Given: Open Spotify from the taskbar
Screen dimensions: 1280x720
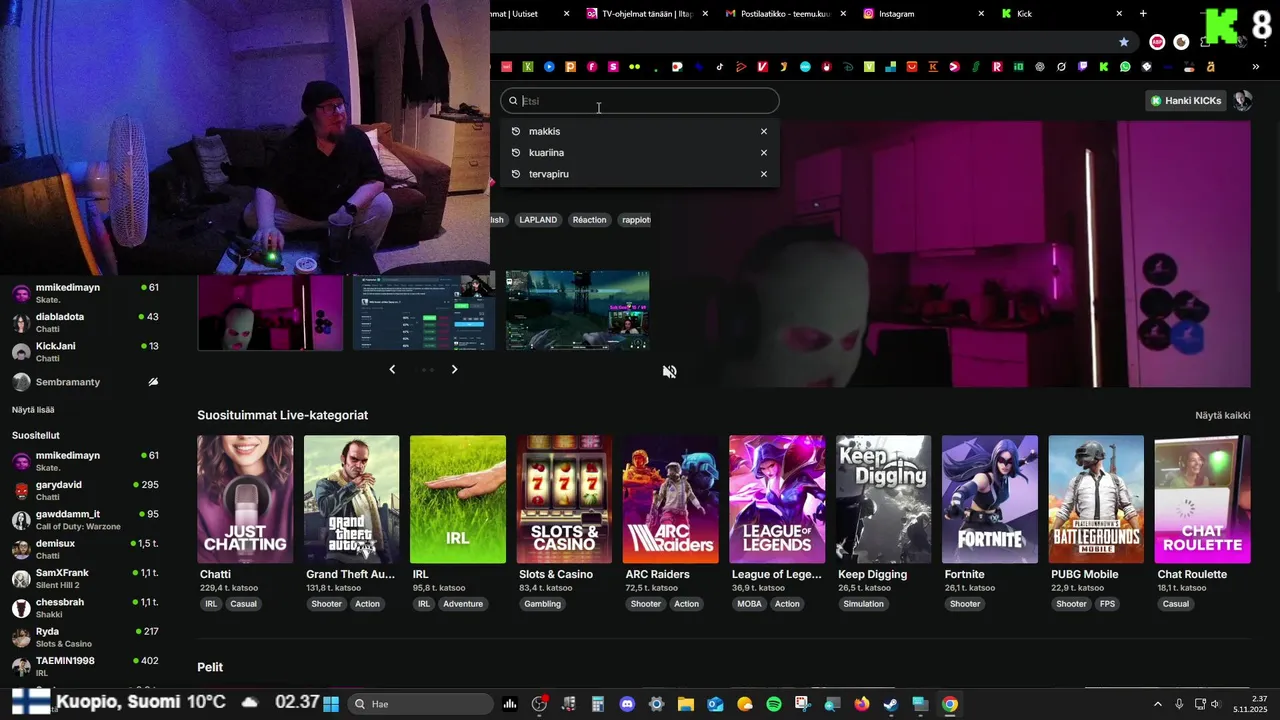Looking at the screenshot, I should point(774,704).
